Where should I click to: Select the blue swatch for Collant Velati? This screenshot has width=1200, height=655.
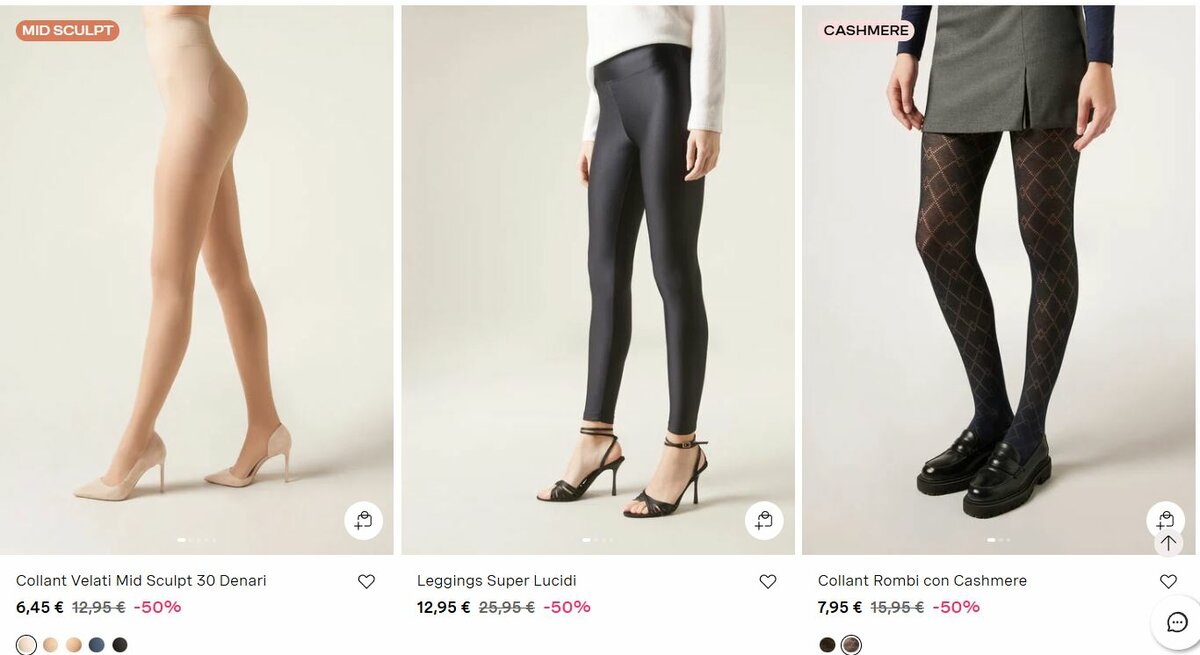click(x=96, y=645)
